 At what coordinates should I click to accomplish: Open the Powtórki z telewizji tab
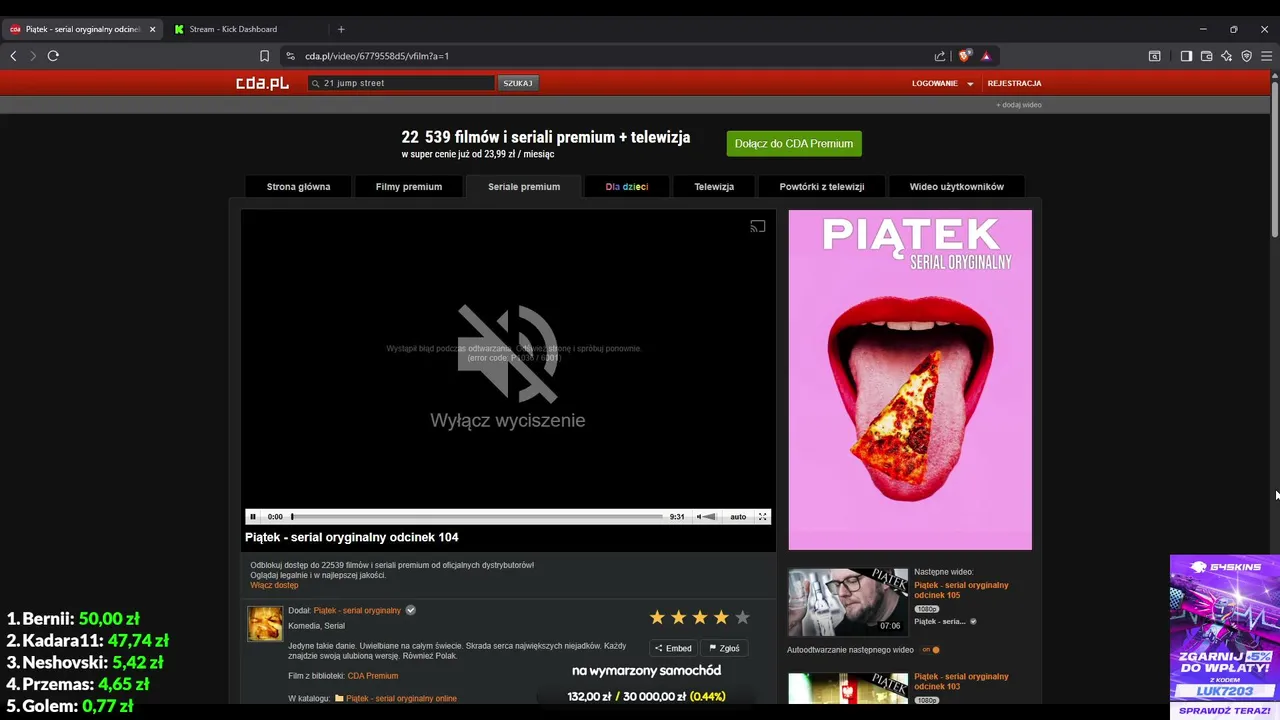822,187
